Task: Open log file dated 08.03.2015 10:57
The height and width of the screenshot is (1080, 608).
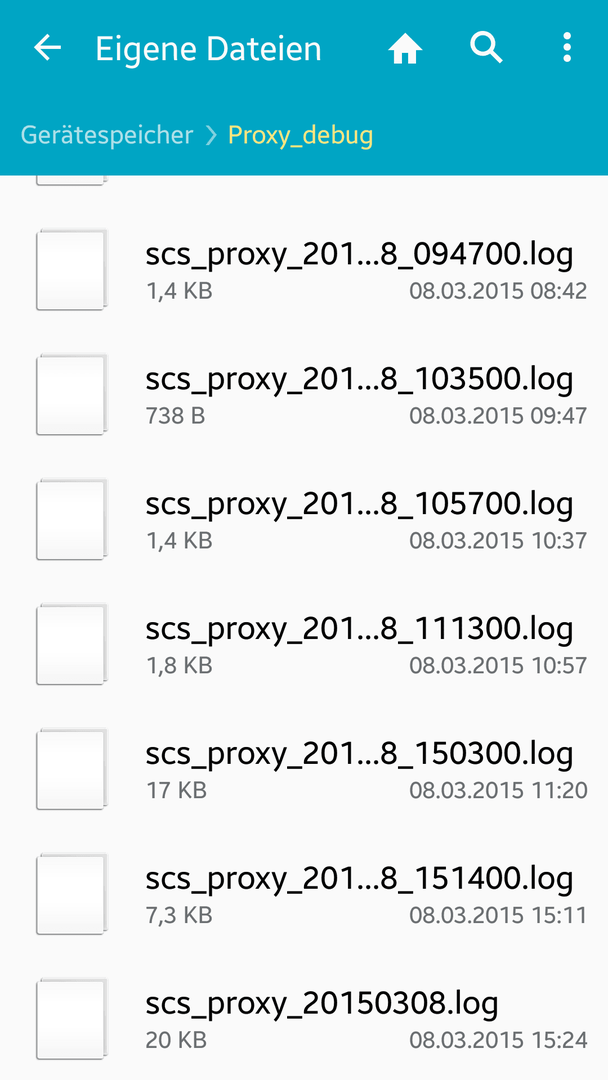Action: pyautogui.click(x=304, y=643)
